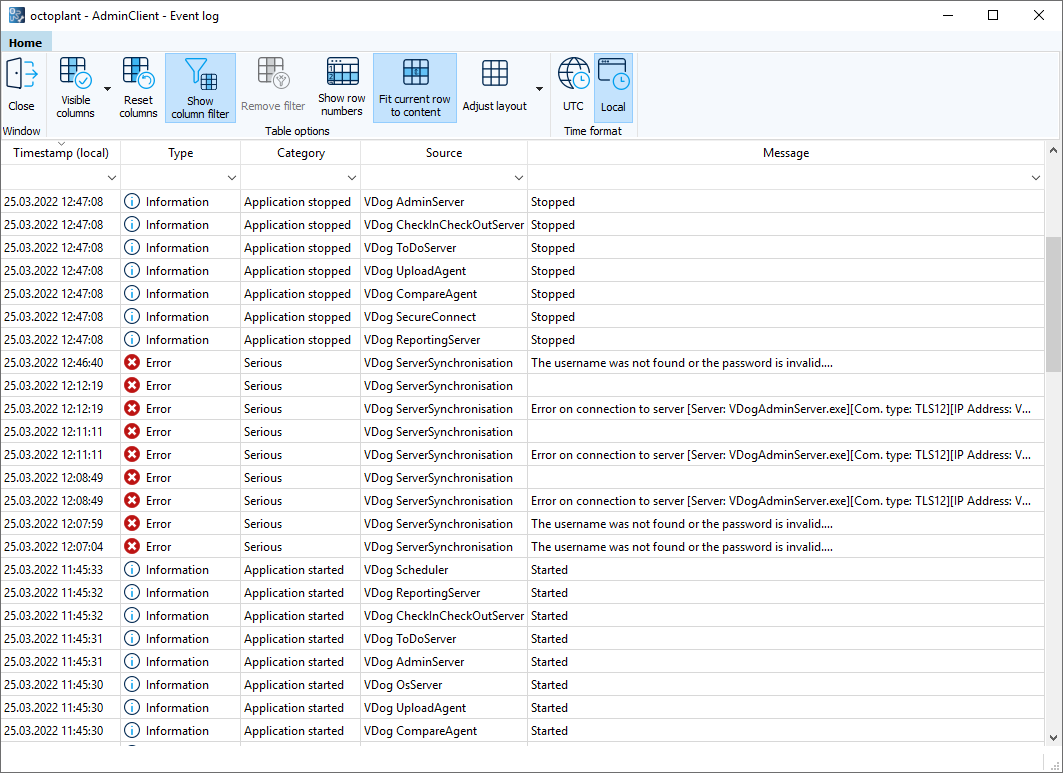The image size is (1063, 773).
Task: Switch to the Home ribbon tab
Action: pyautogui.click(x=25, y=42)
